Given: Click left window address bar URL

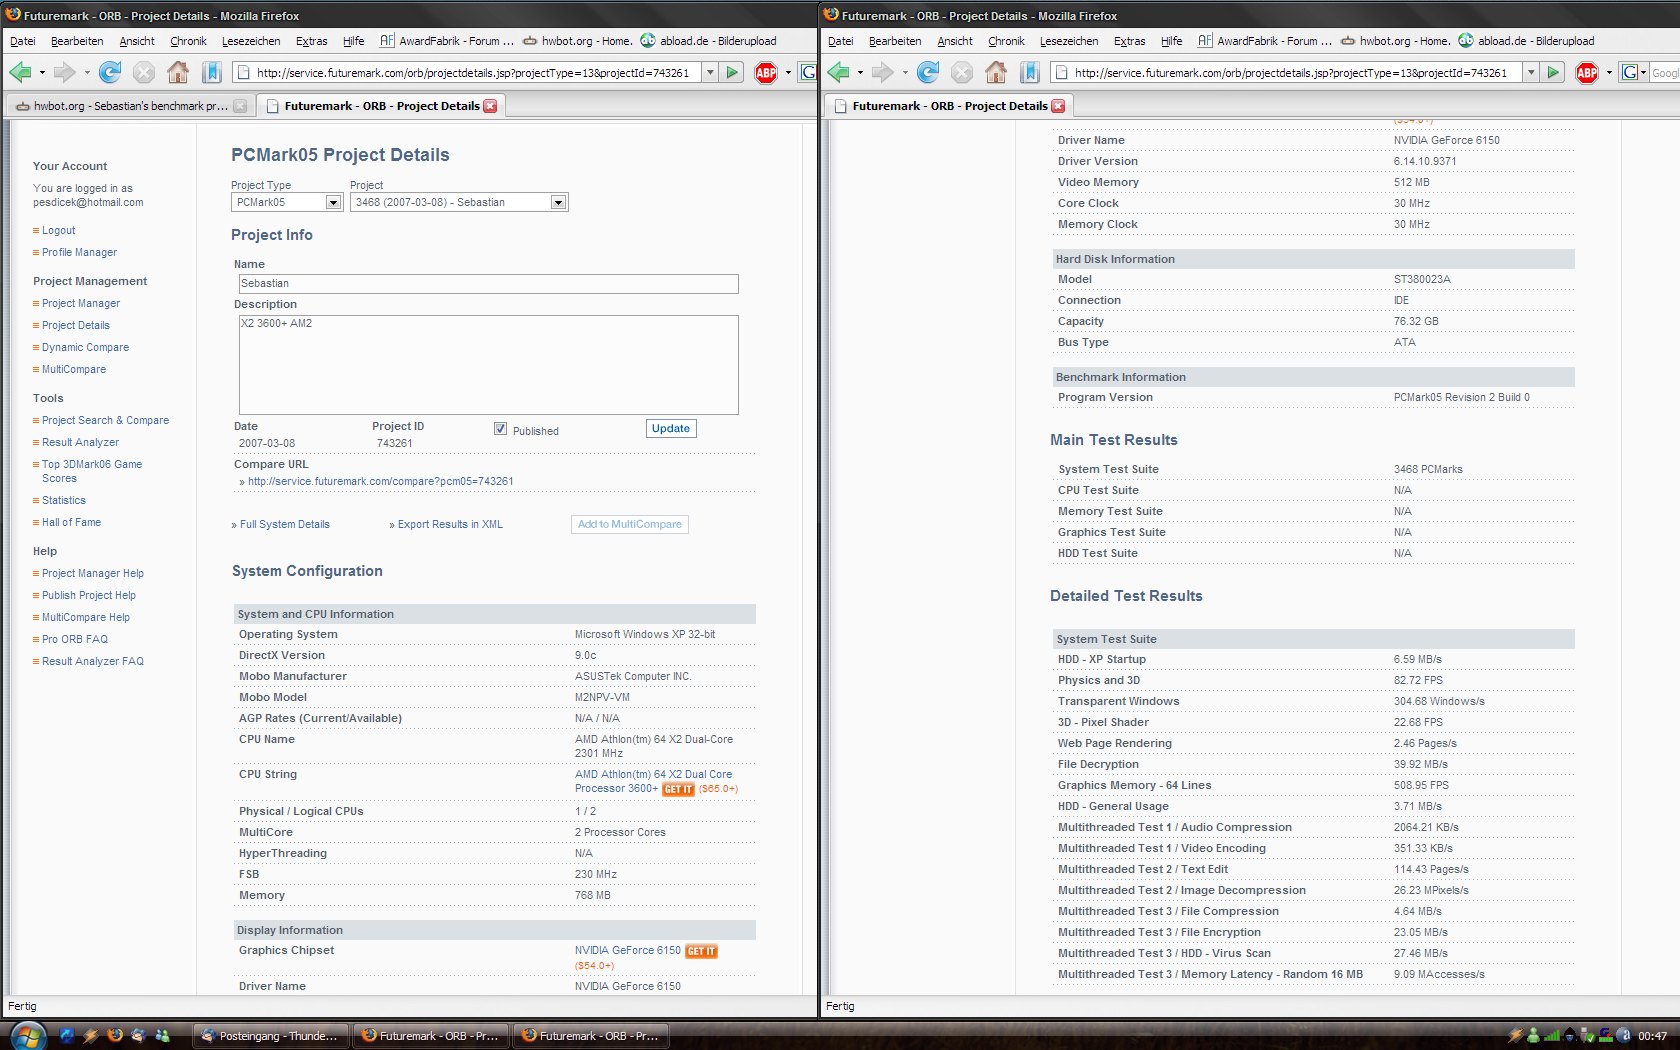Looking at the screenshot, I should 472,72.
